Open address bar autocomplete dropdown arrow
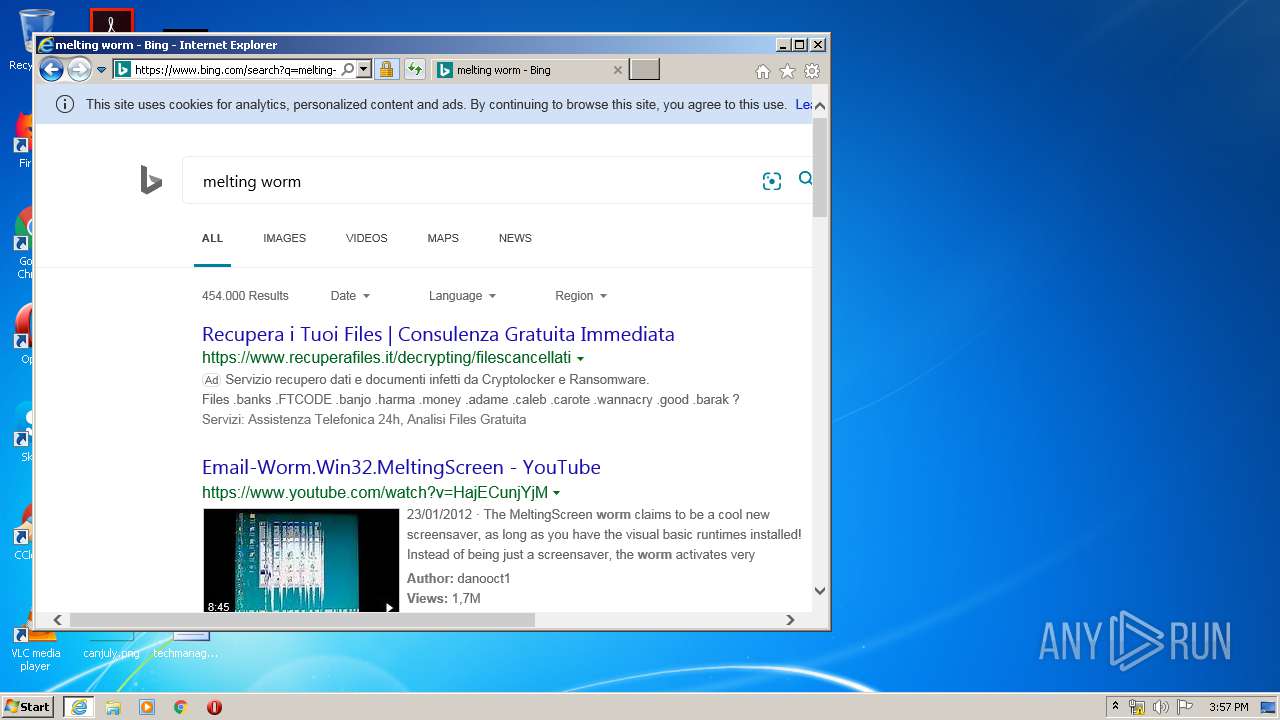Image resolution: width=1280 pixels, height=720 pixels. pos(364,70)
